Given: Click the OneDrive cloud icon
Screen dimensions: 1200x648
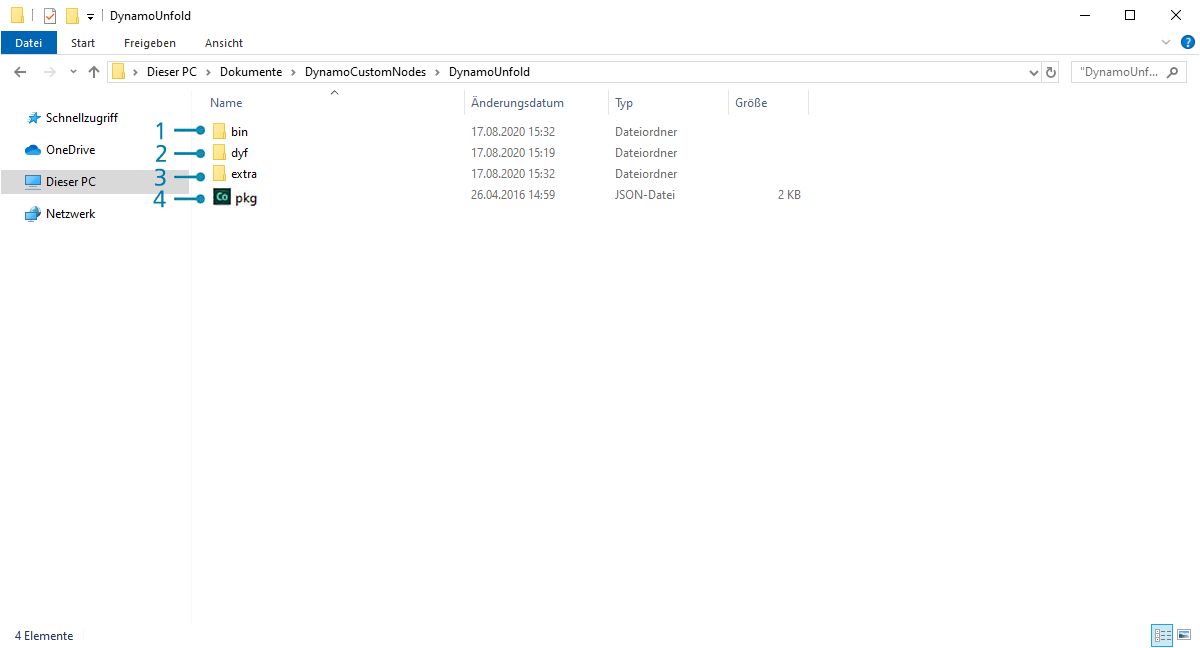Looking at the screenshot, I should [x=33, y=150].
